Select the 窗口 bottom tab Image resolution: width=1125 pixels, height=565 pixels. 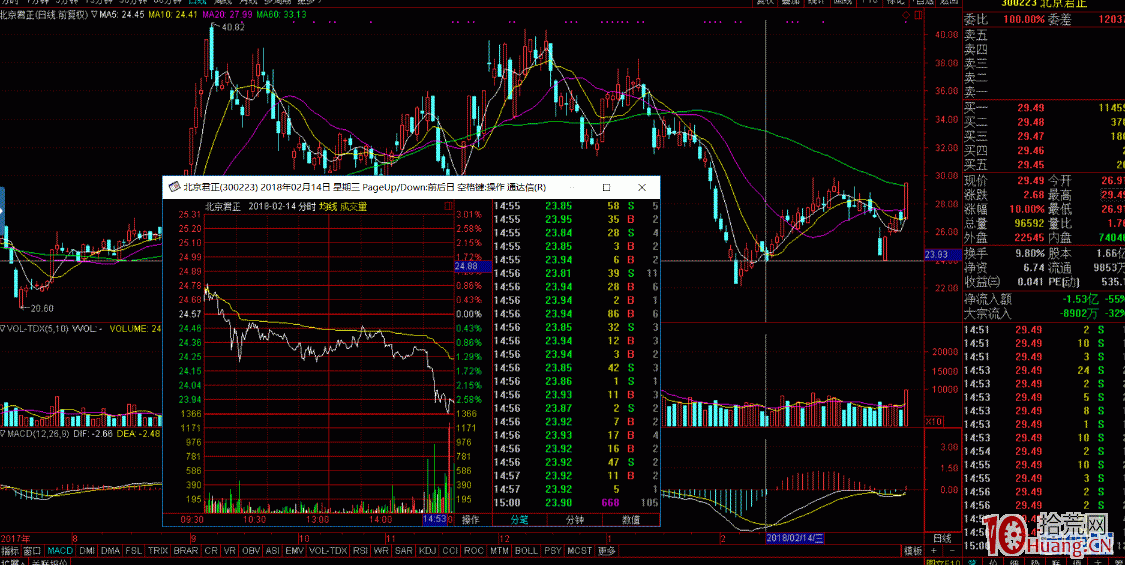point(32,551)
